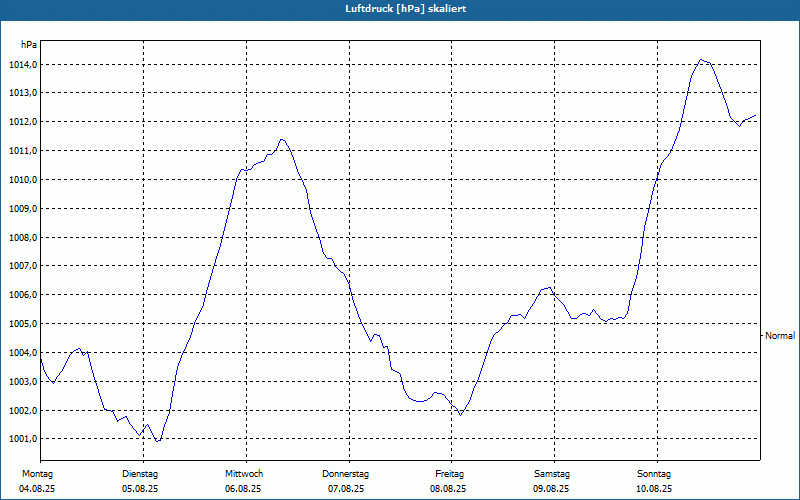Screen dimensions: 800x500
Task: Click the date 05.08.25
Action: coord(140,489)
